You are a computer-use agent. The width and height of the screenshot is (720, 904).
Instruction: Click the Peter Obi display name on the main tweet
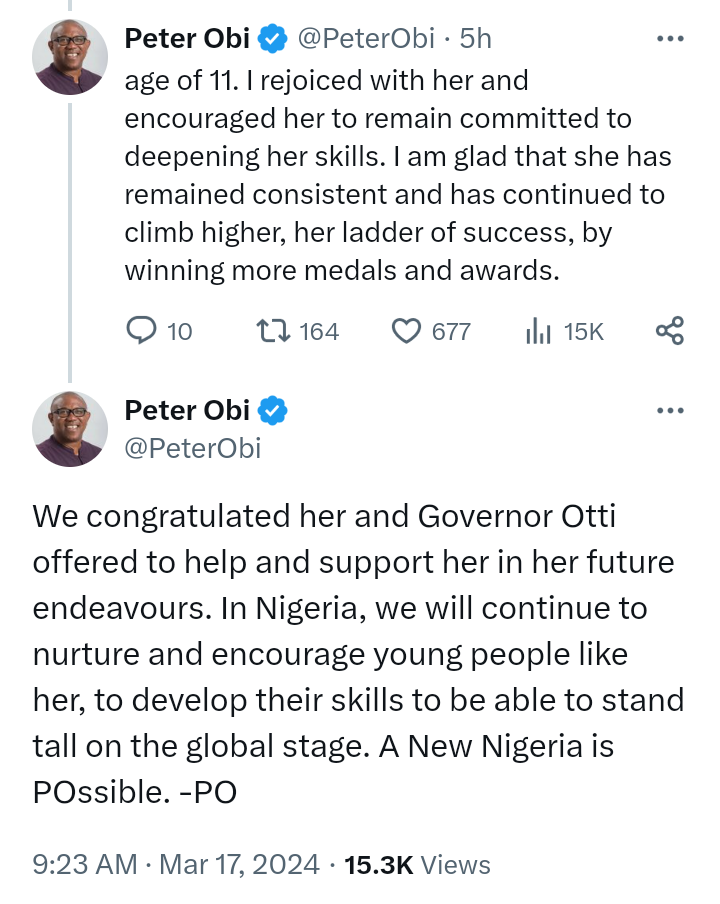[x=187, y=410]
